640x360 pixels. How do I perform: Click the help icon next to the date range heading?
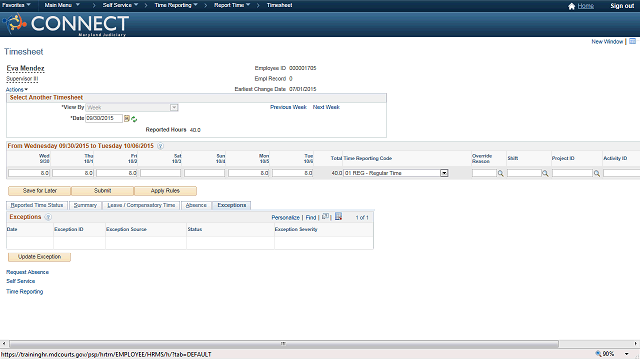coord(160,146)
